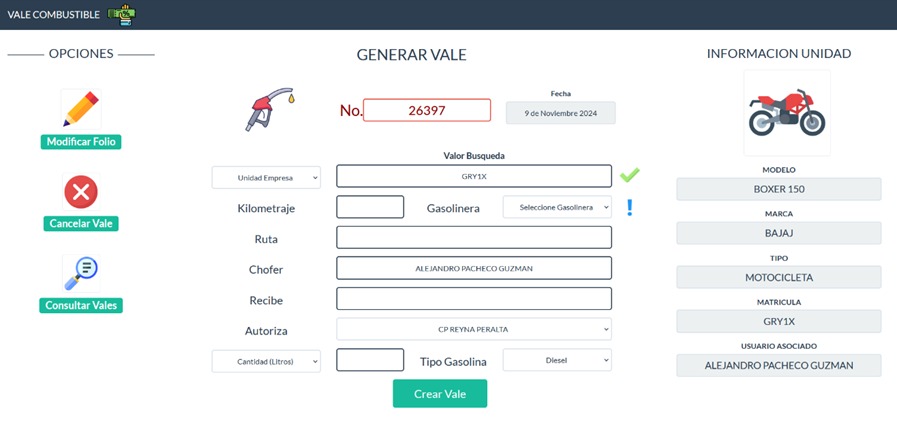Click the magnifier Consultar Vales icon

pos(81,273)
